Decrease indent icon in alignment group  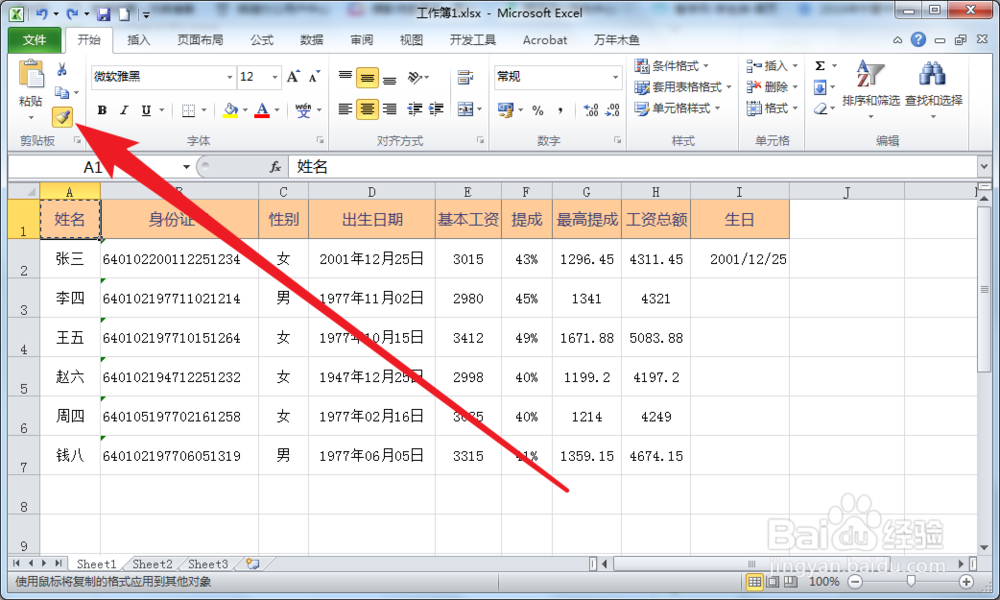click(415, 110)
